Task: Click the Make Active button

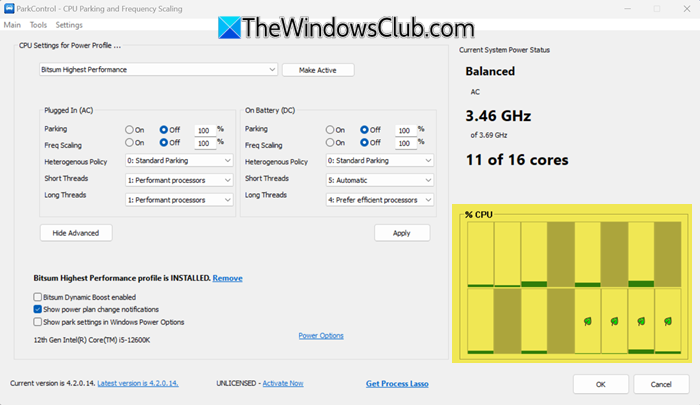Action: click(318, 70)
